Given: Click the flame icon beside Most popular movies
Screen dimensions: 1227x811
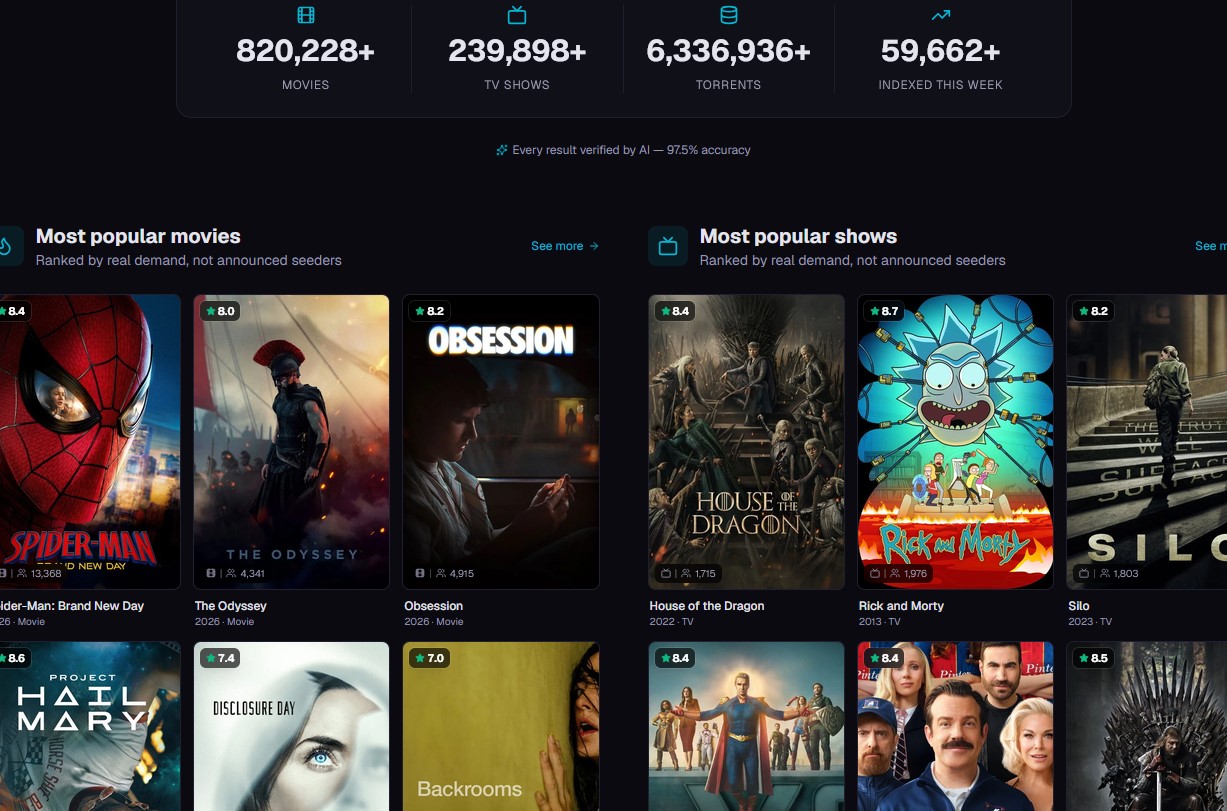Looking at the screenshot, I should pos(5,246).
